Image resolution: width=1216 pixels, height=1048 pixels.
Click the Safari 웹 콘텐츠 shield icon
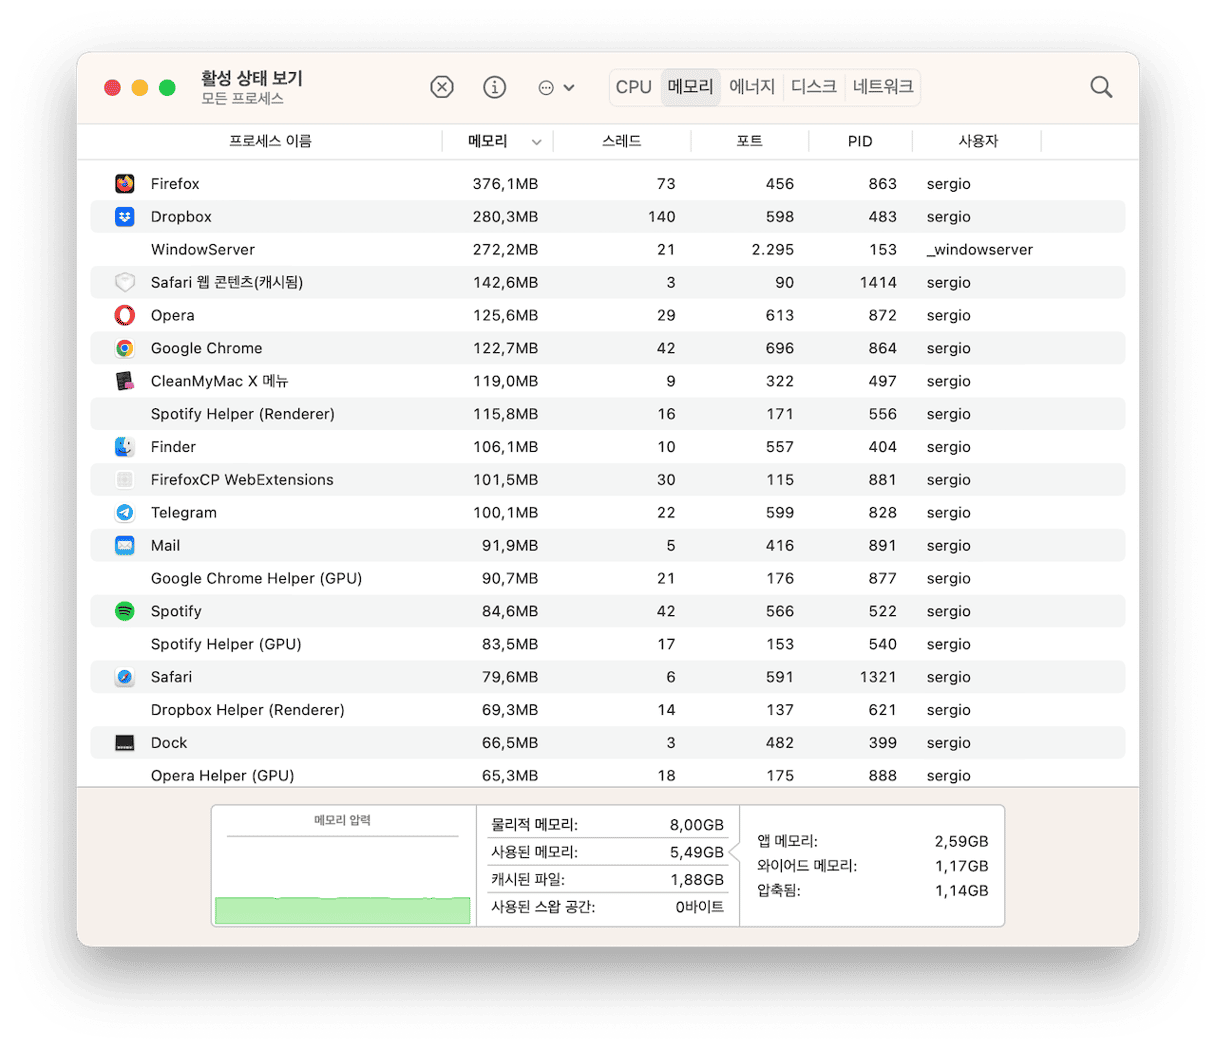coord(124,282)
